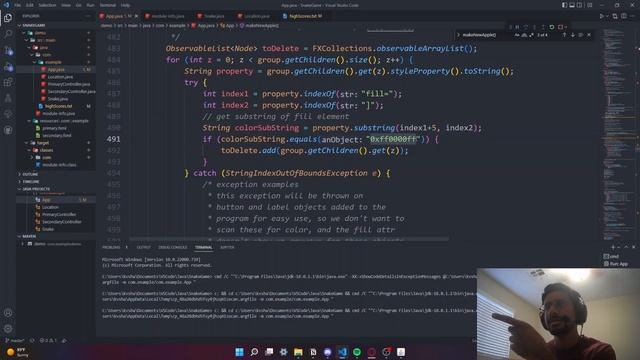Open the File menu

coord(17,5)
